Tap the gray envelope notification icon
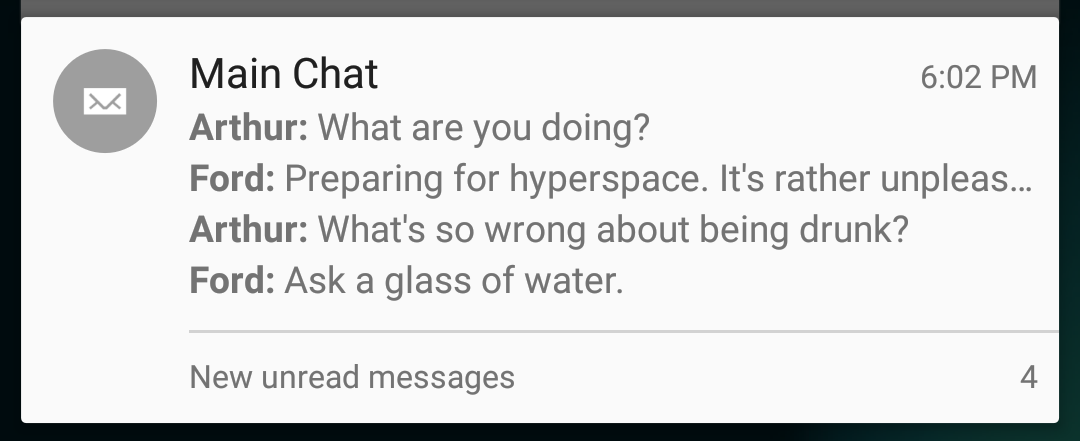Viewport: 1080px width, 441px height. coord(105,101)
